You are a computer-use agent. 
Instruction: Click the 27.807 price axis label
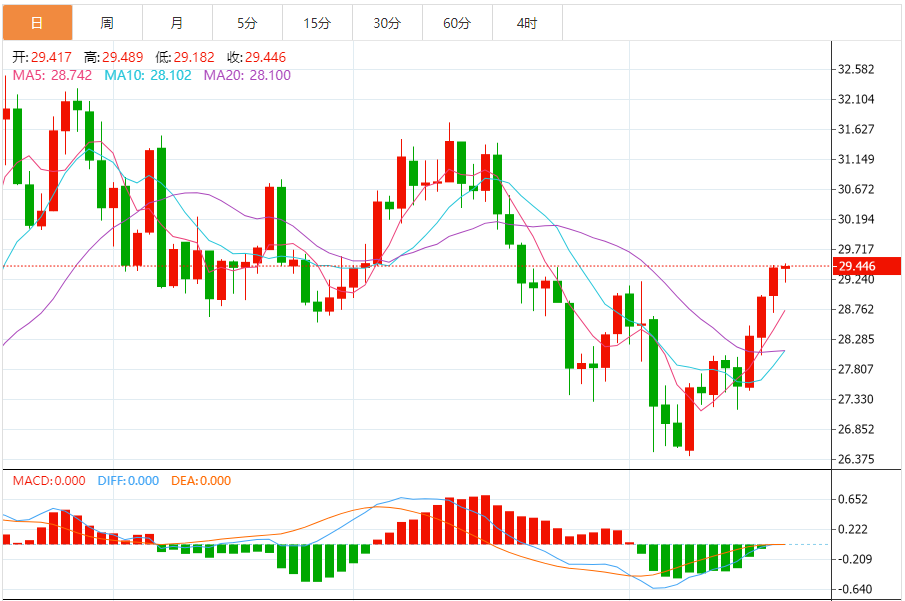pos(856,369)
